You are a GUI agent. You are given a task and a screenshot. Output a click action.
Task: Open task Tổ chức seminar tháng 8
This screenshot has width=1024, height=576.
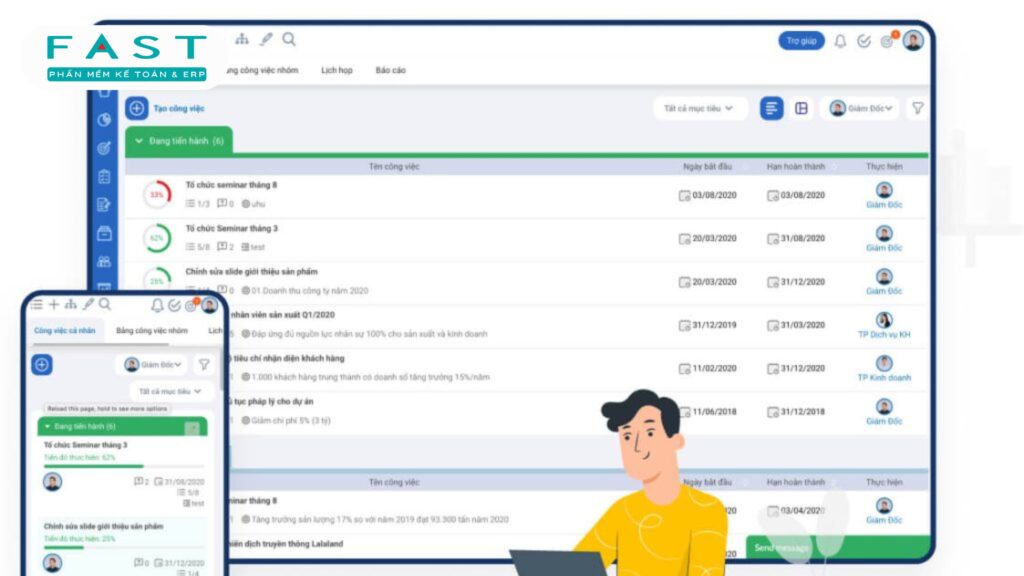[231, 185]
